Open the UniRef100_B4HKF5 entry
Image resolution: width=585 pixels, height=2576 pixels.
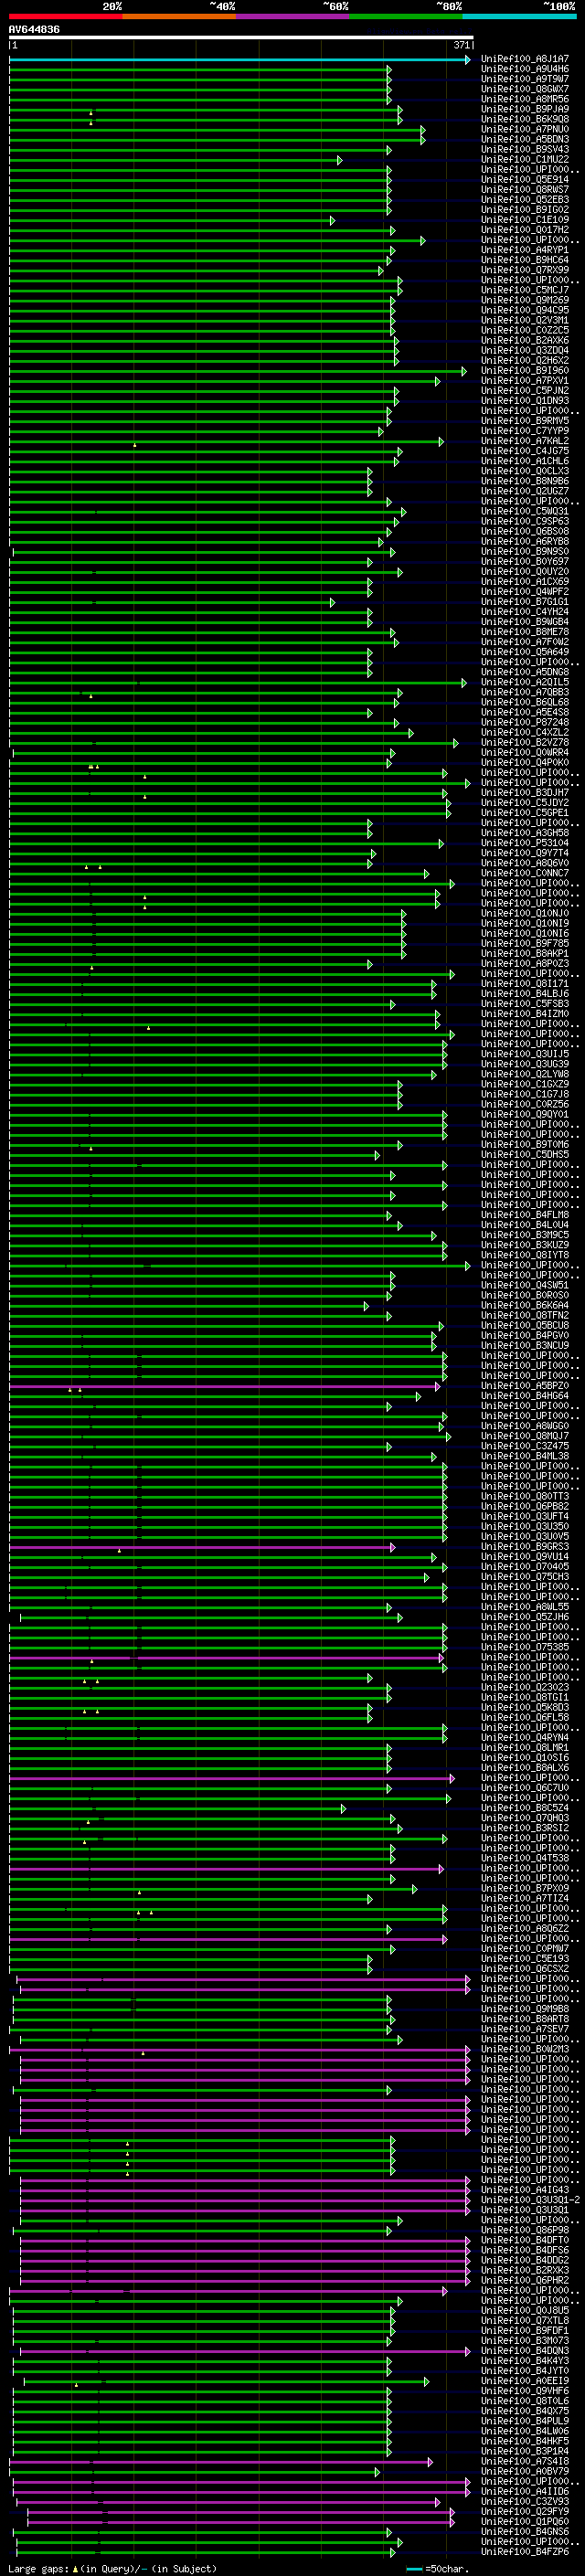coord(525,2441)
